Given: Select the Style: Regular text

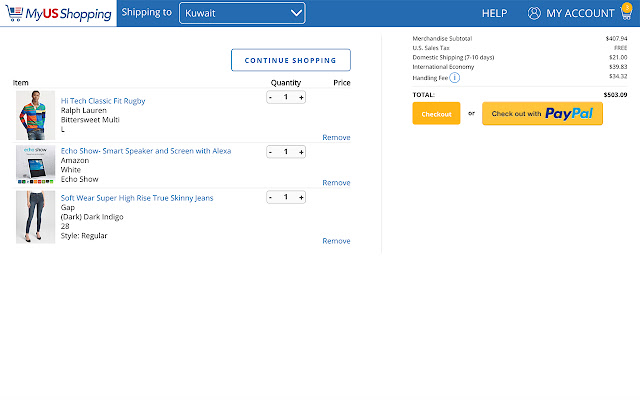Looking at the screenshot, I should pos(84,236).
